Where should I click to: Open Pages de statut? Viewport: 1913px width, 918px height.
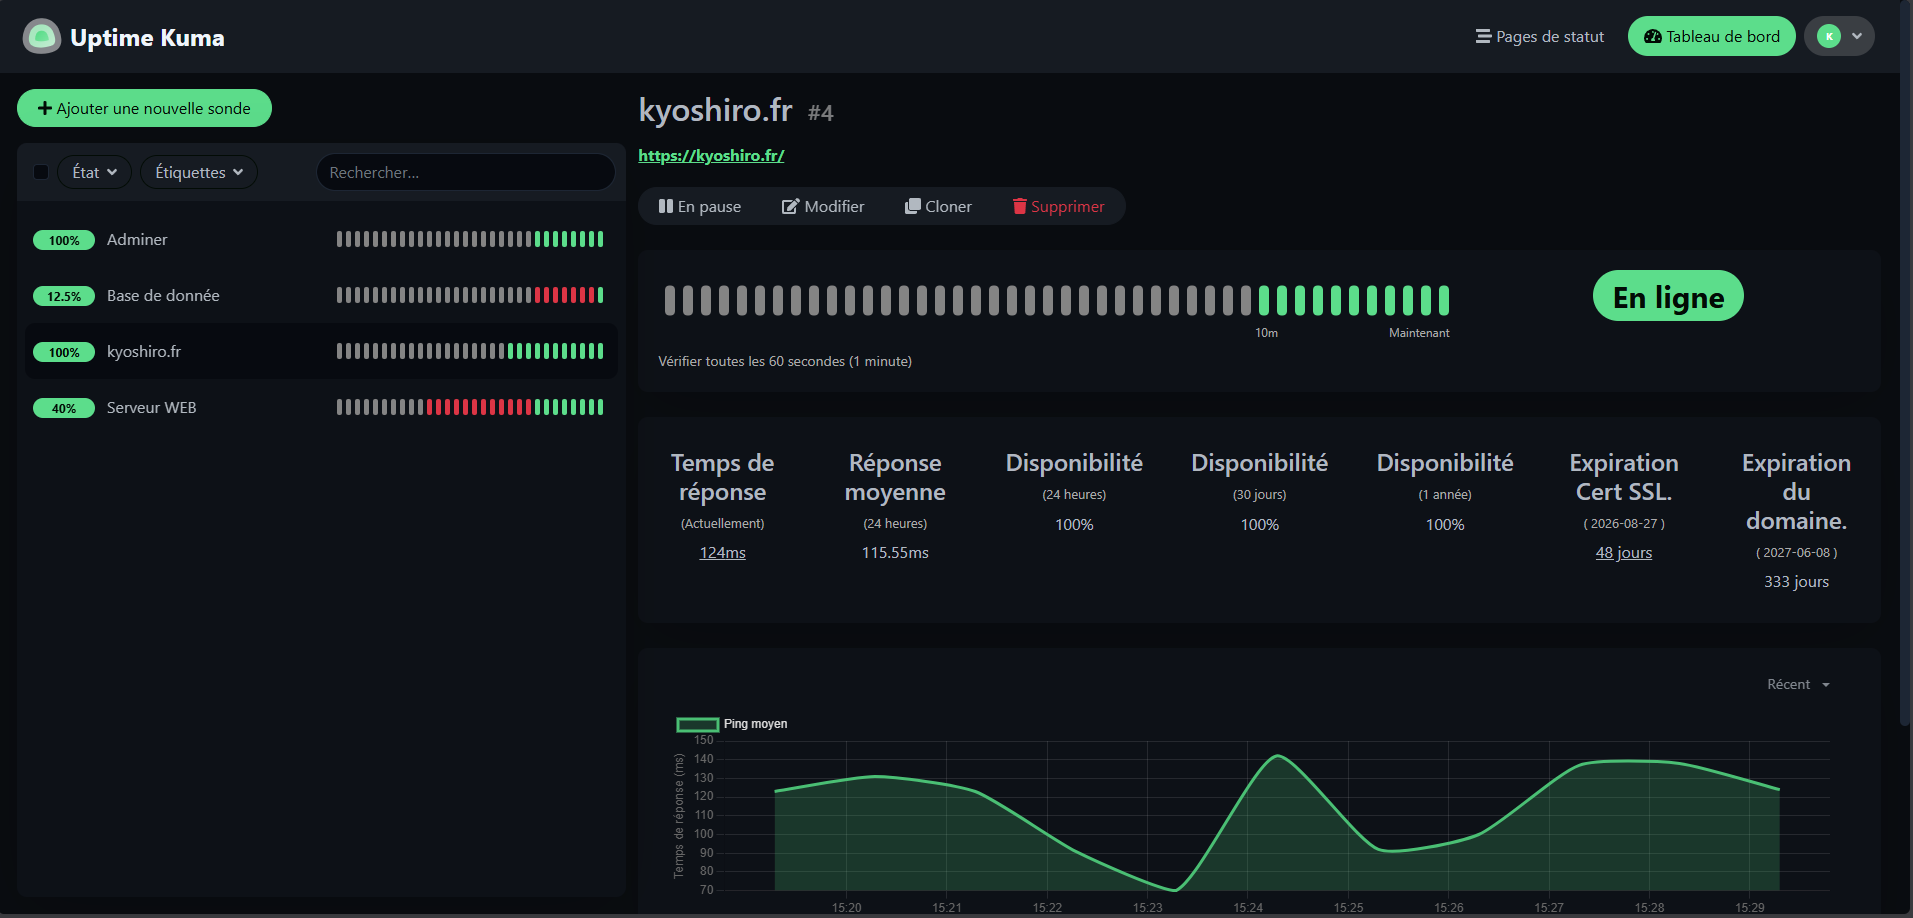pos(1540,36)
